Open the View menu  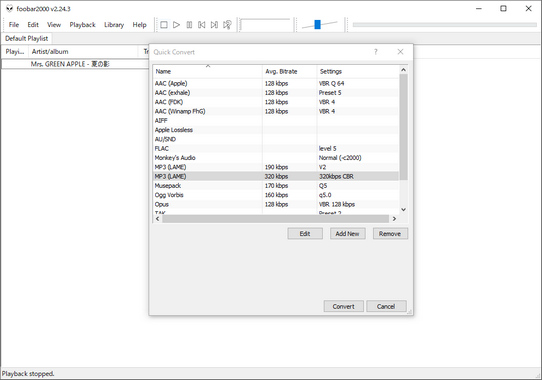coord(54,25)
